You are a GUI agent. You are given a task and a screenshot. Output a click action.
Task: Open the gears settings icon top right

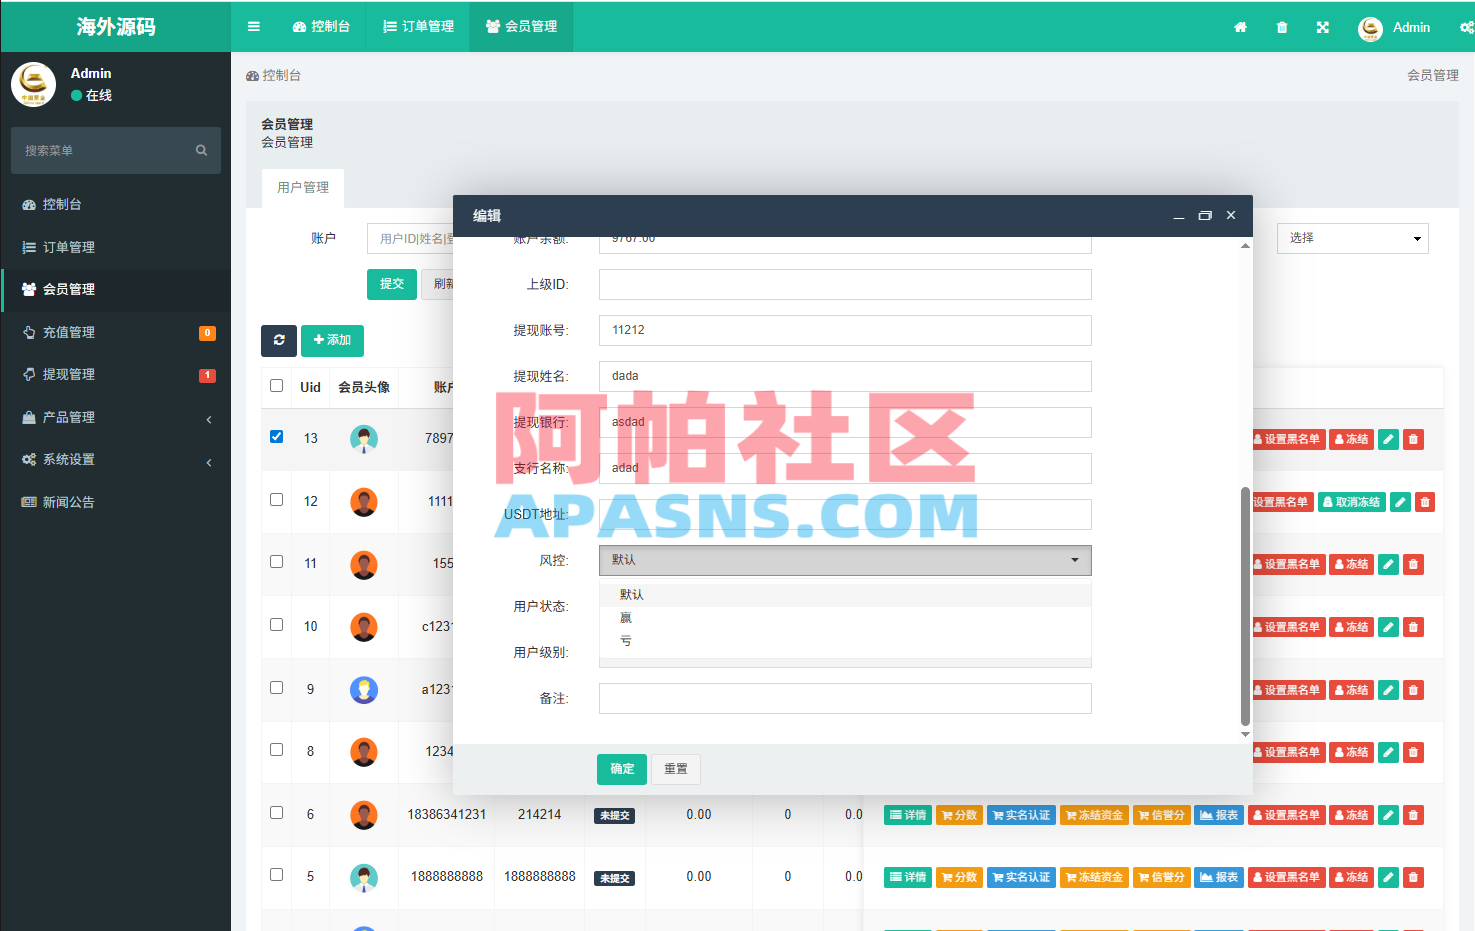1469,27
